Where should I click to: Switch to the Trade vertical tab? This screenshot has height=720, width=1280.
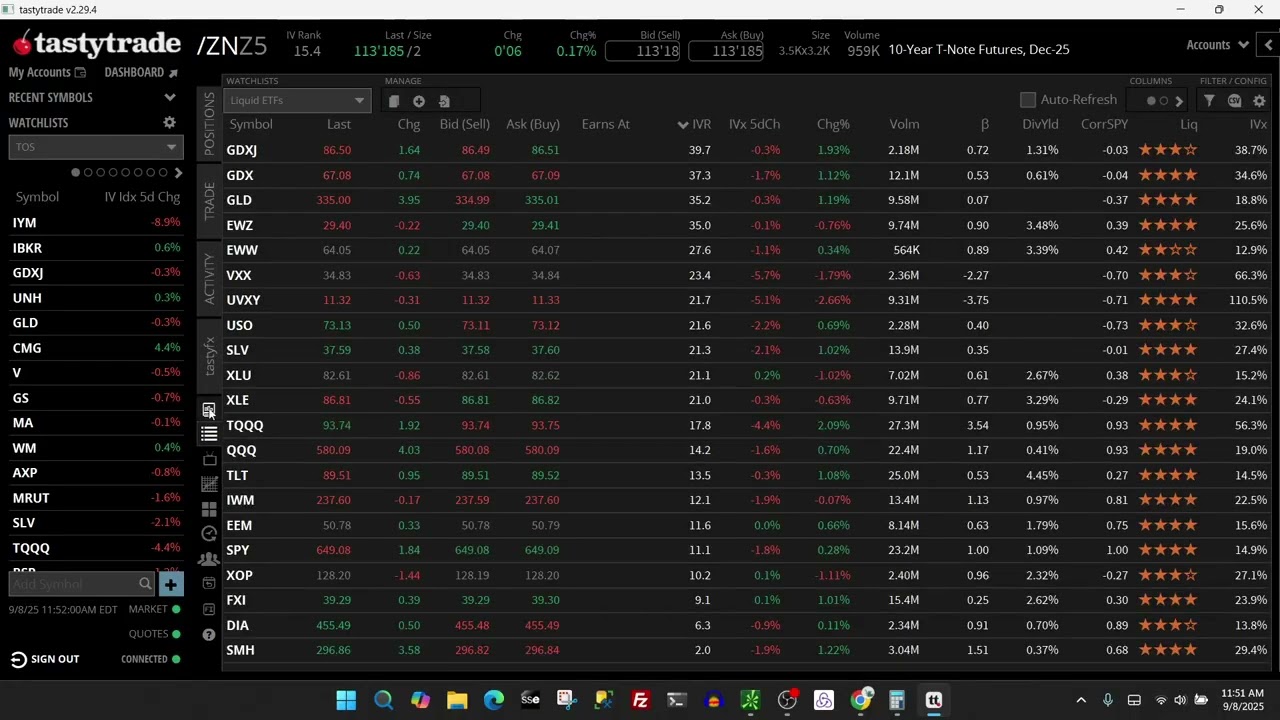pyautogui.click(x=209, y=201)
